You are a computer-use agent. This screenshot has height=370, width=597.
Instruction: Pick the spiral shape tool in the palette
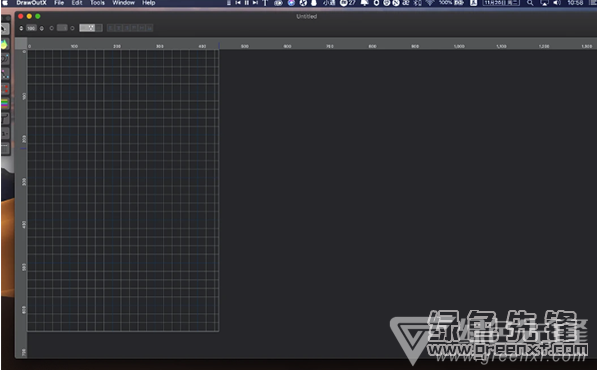coord(5,59)
